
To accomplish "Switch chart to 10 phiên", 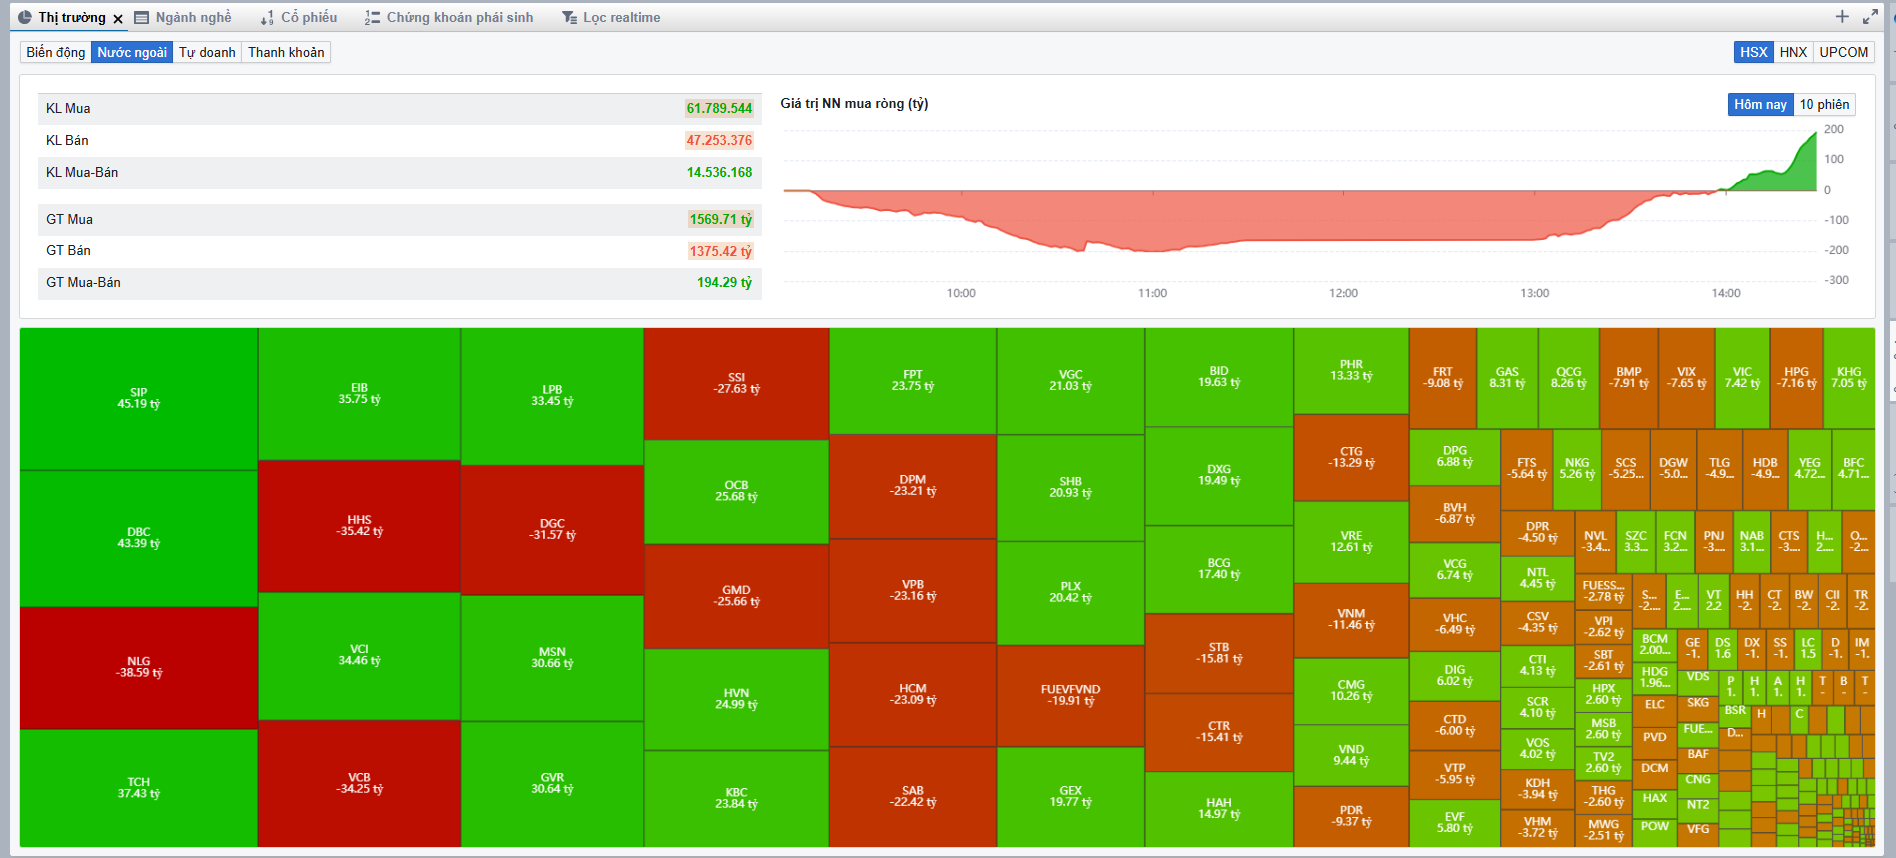I will (1824, 104).
